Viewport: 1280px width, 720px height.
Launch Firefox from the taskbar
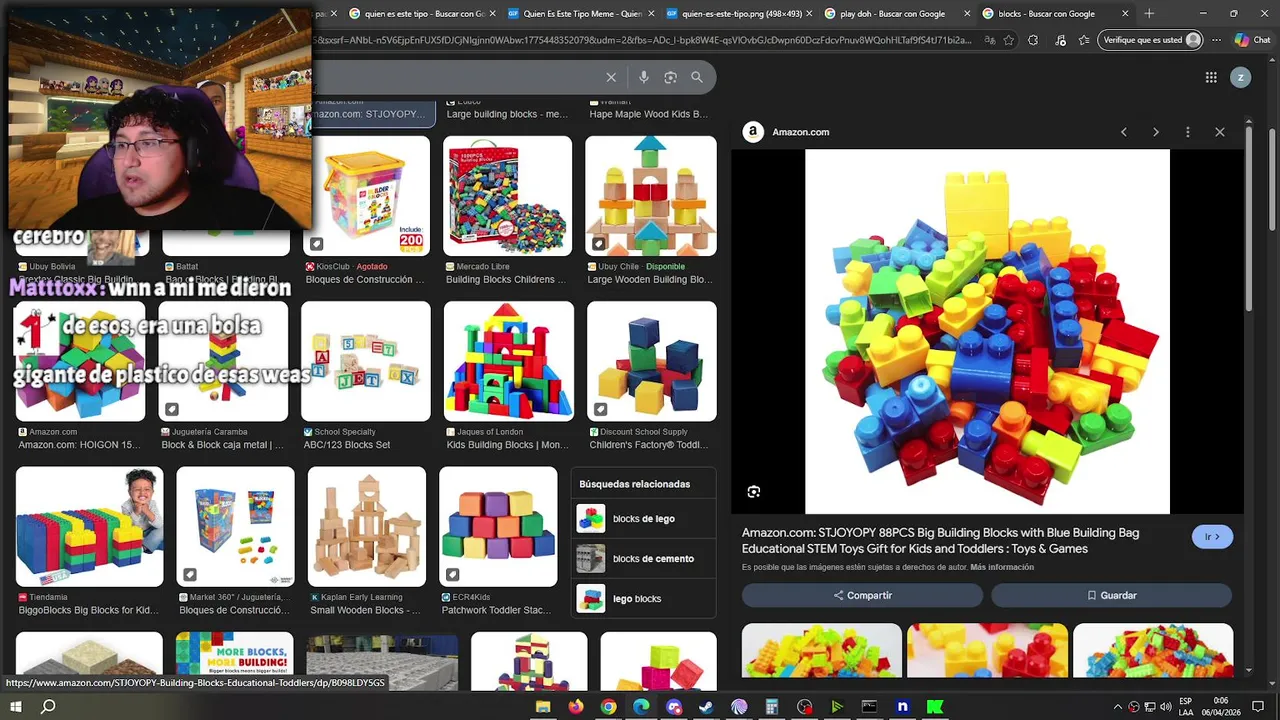pyautogui.click(x=576, y=707)
